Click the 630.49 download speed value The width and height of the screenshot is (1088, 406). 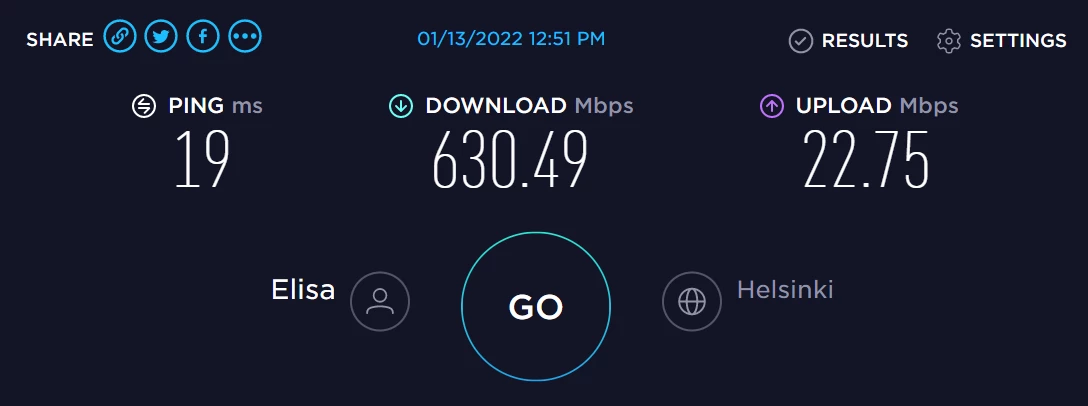point(510,160)
